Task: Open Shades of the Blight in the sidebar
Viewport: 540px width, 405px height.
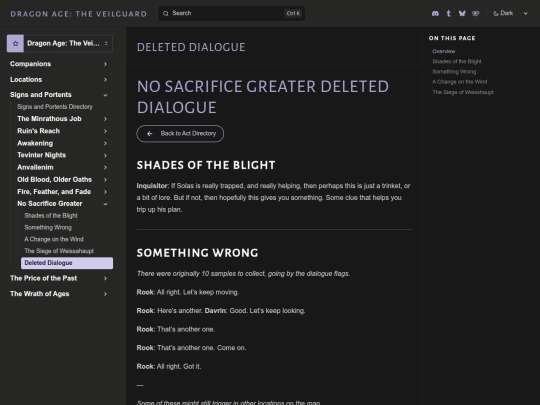Action: [51, 216]
